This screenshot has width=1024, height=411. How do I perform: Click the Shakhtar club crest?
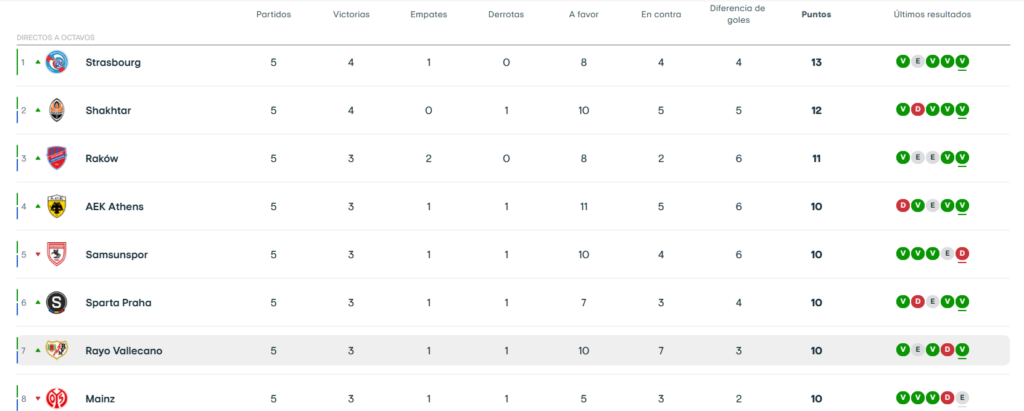[57, 110]
